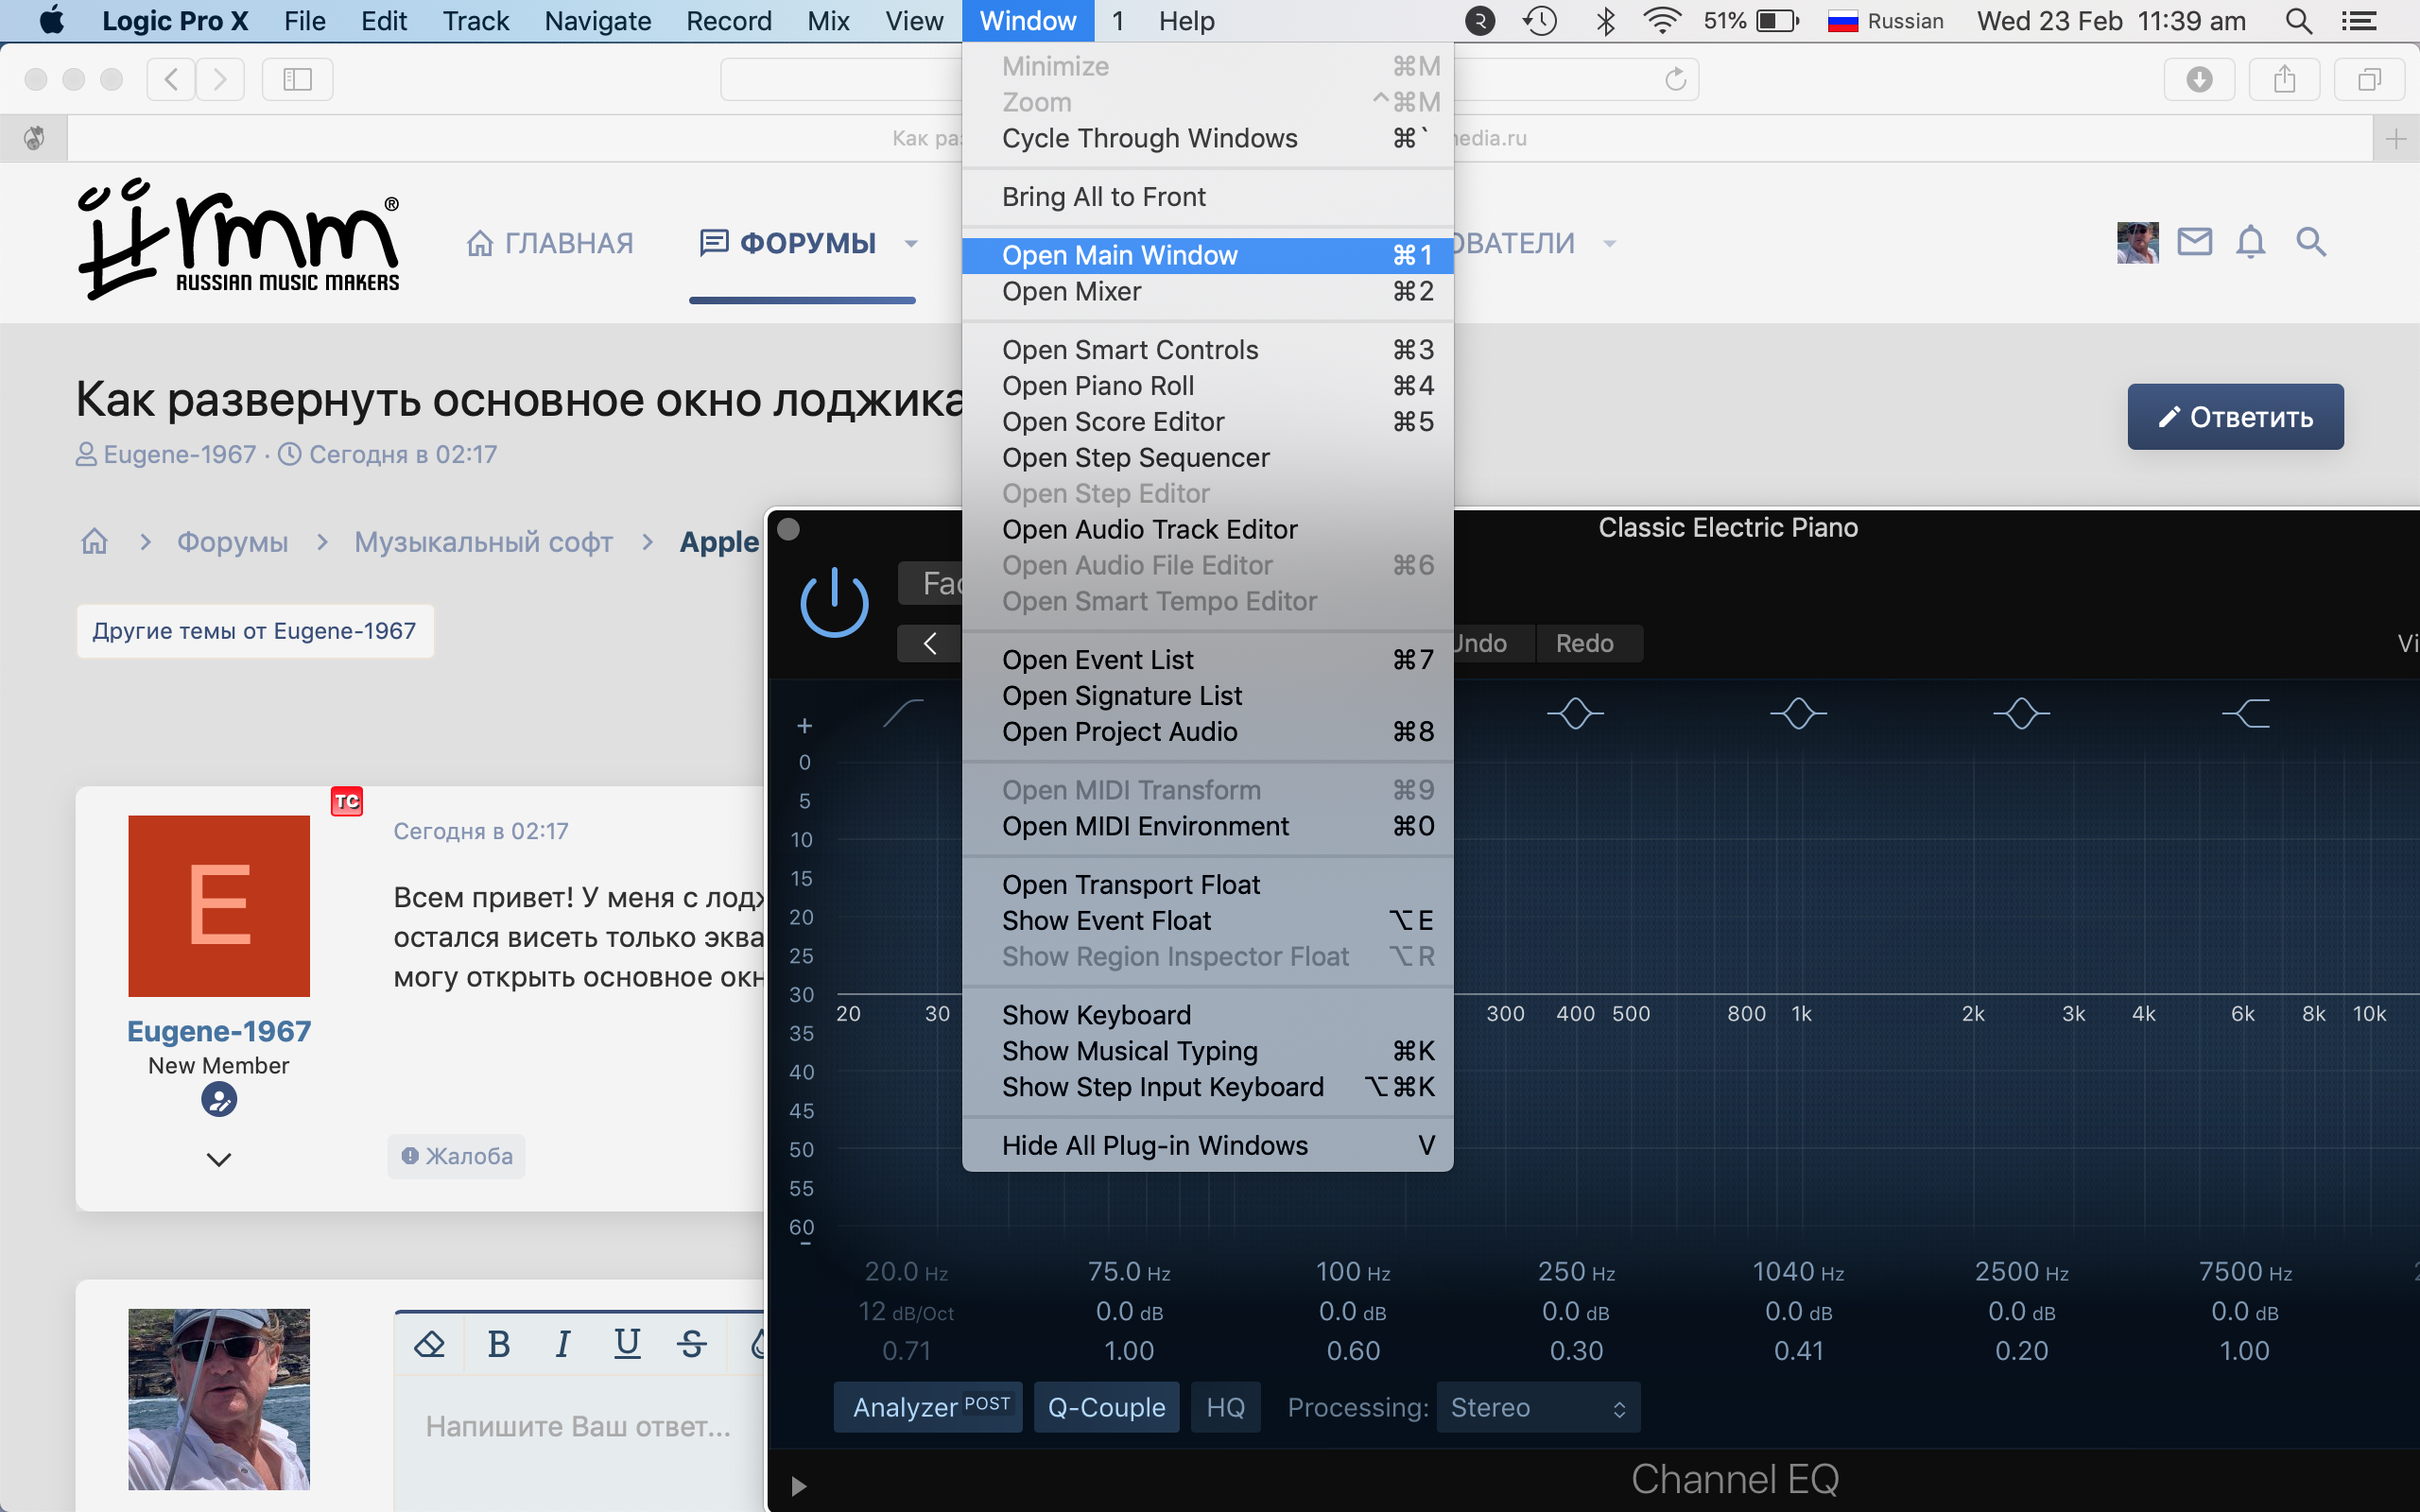Open Музыкальный софт breadcrumb link
The height and width of the screenshot is (1512, 2420).
point(483,541)
